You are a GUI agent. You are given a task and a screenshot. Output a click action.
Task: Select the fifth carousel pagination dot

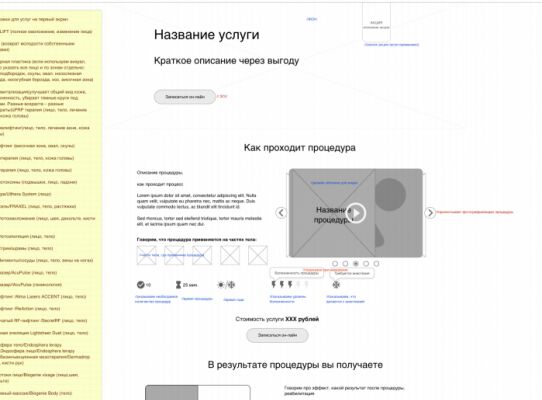pos(376,264)
